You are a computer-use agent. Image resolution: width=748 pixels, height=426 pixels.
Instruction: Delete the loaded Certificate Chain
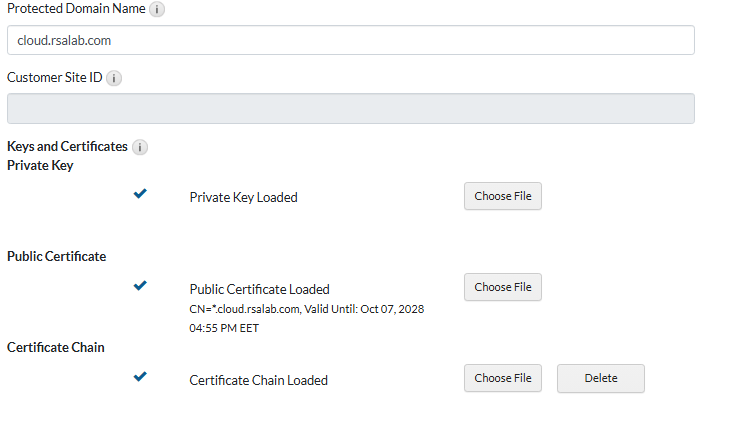(x=600, y=378)
